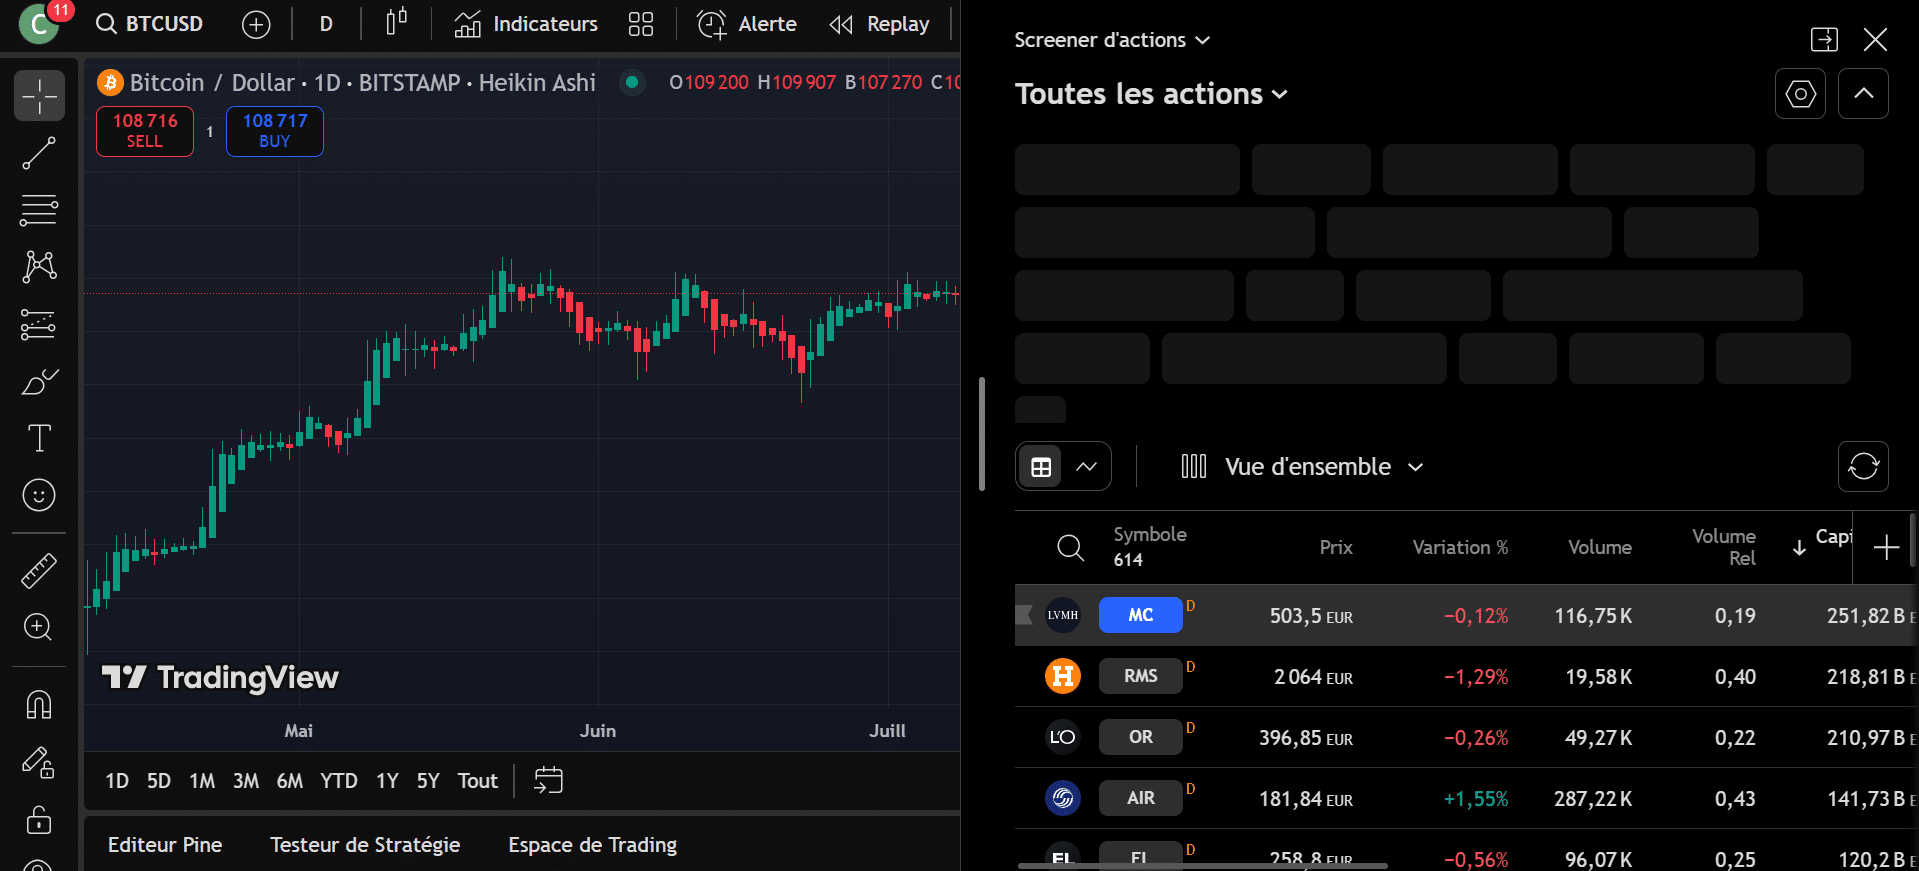Open the Indicateurs panel
The image size is (1919, 871).
526,24
